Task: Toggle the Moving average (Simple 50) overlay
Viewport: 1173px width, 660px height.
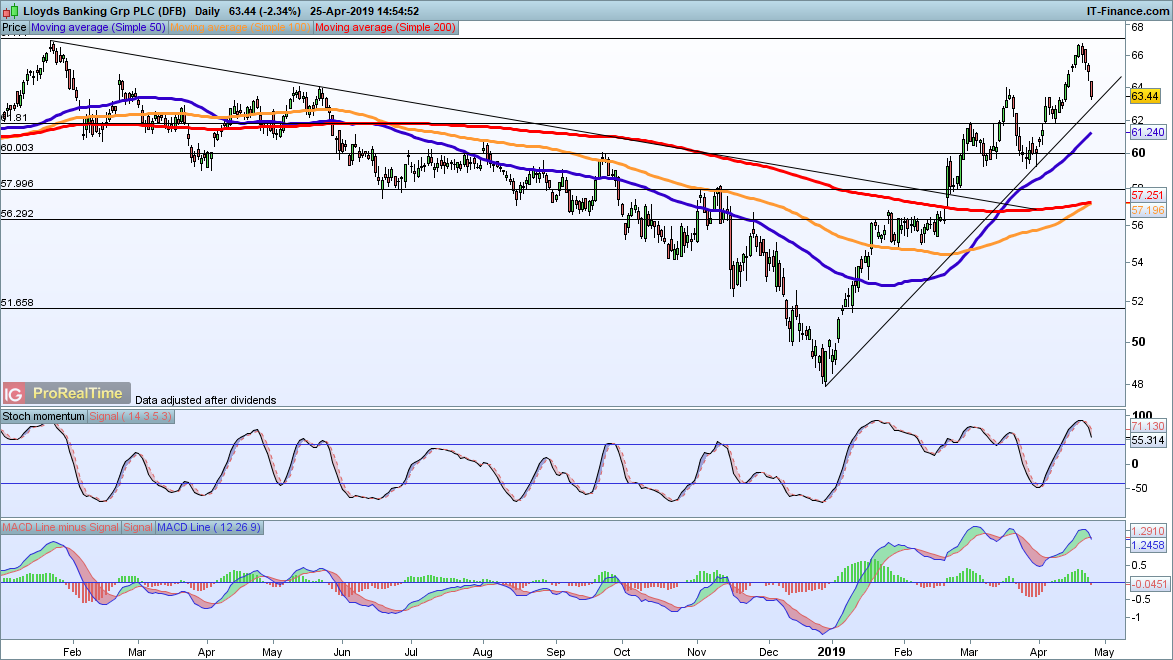Action: pyautogui.click(x=97, y=27)
